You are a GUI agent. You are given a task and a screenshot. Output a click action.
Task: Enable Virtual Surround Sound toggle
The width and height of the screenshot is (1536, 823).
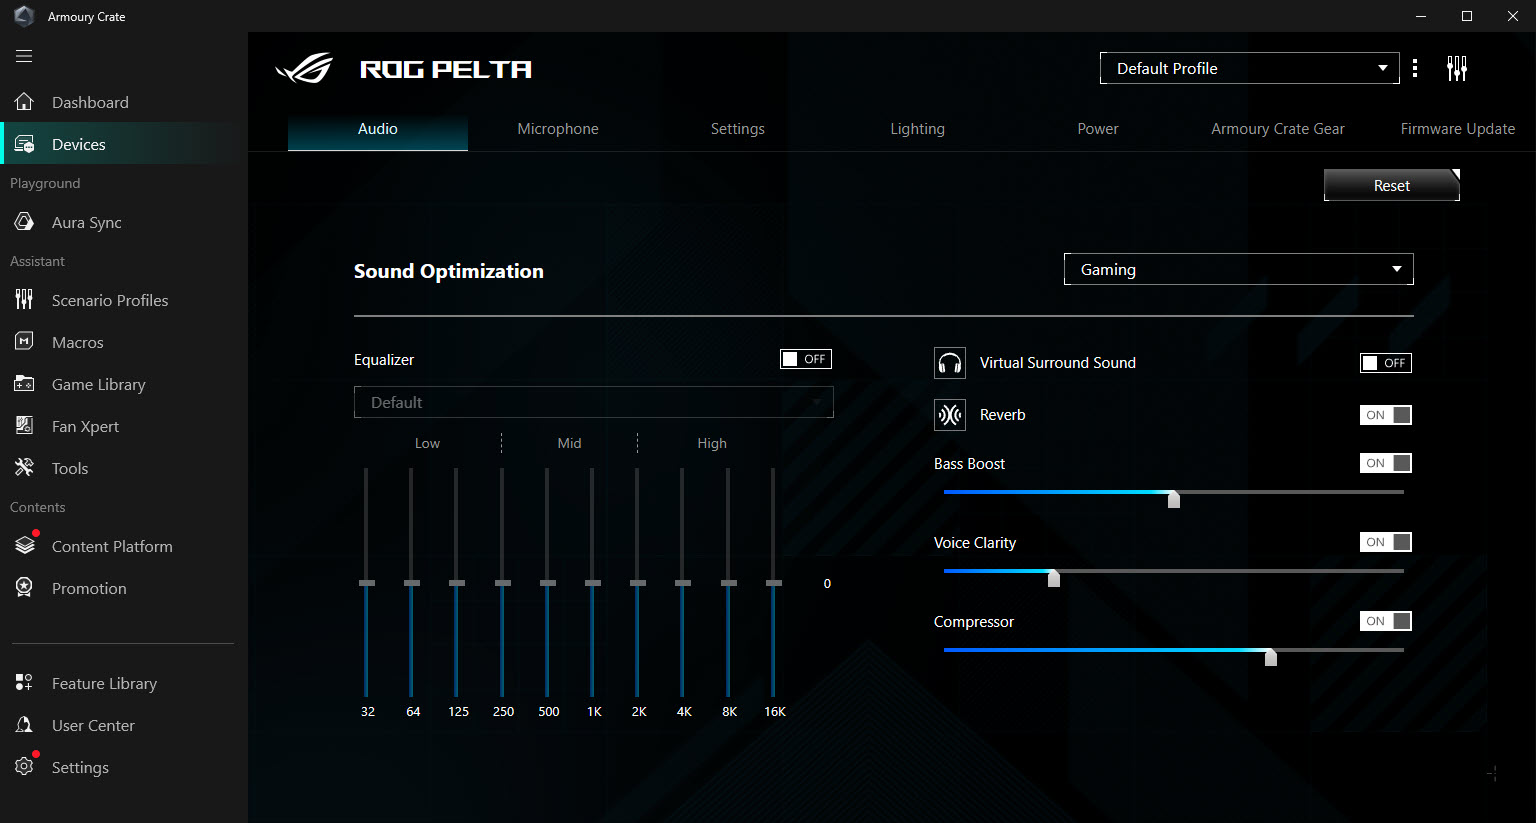click(1386, 363)
